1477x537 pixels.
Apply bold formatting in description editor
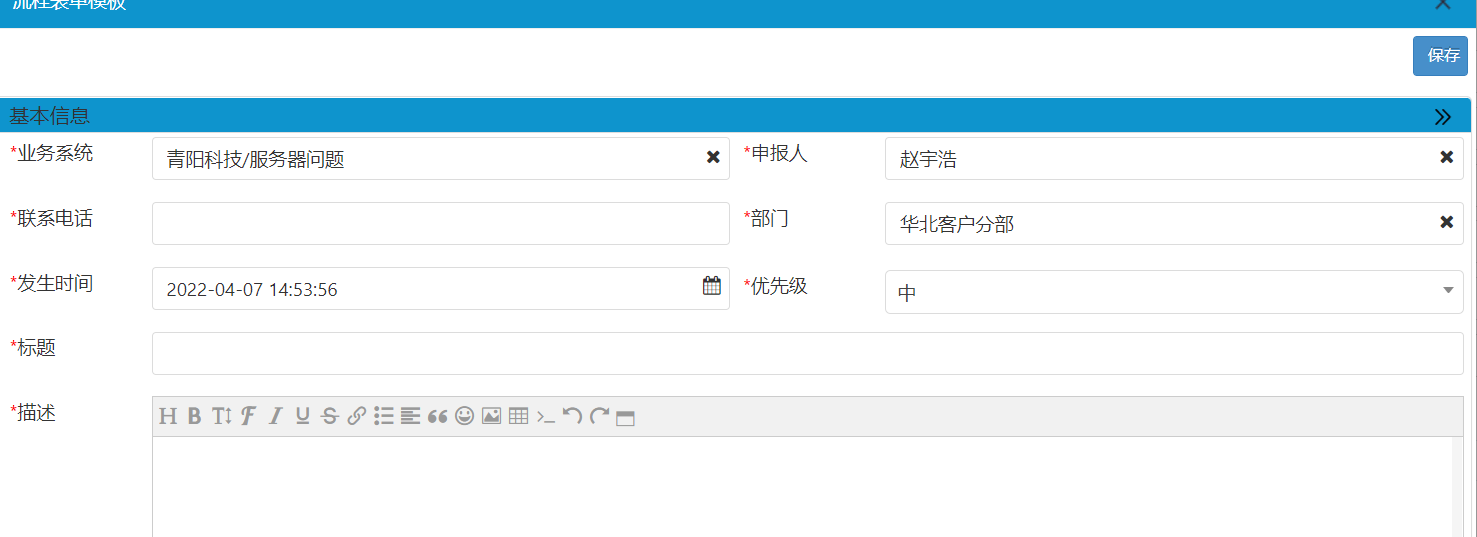[194, 416]
